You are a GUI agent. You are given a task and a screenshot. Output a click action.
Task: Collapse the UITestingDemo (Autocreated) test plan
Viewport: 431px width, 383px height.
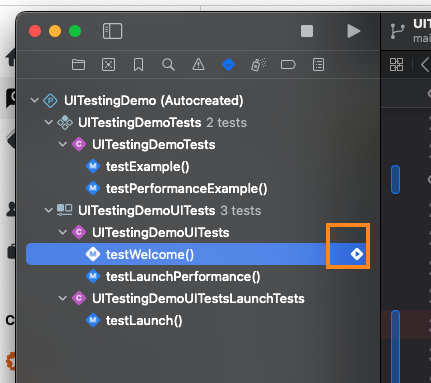click(x=35, y=100)
